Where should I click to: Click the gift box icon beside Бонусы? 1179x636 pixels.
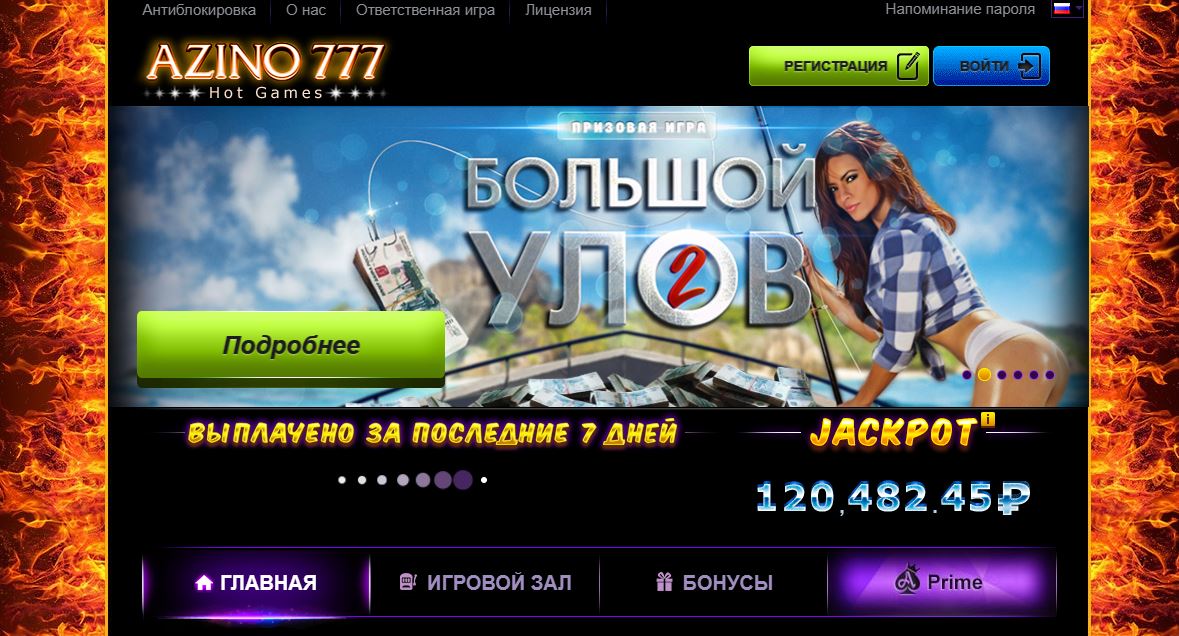click(x=664, y=582)
